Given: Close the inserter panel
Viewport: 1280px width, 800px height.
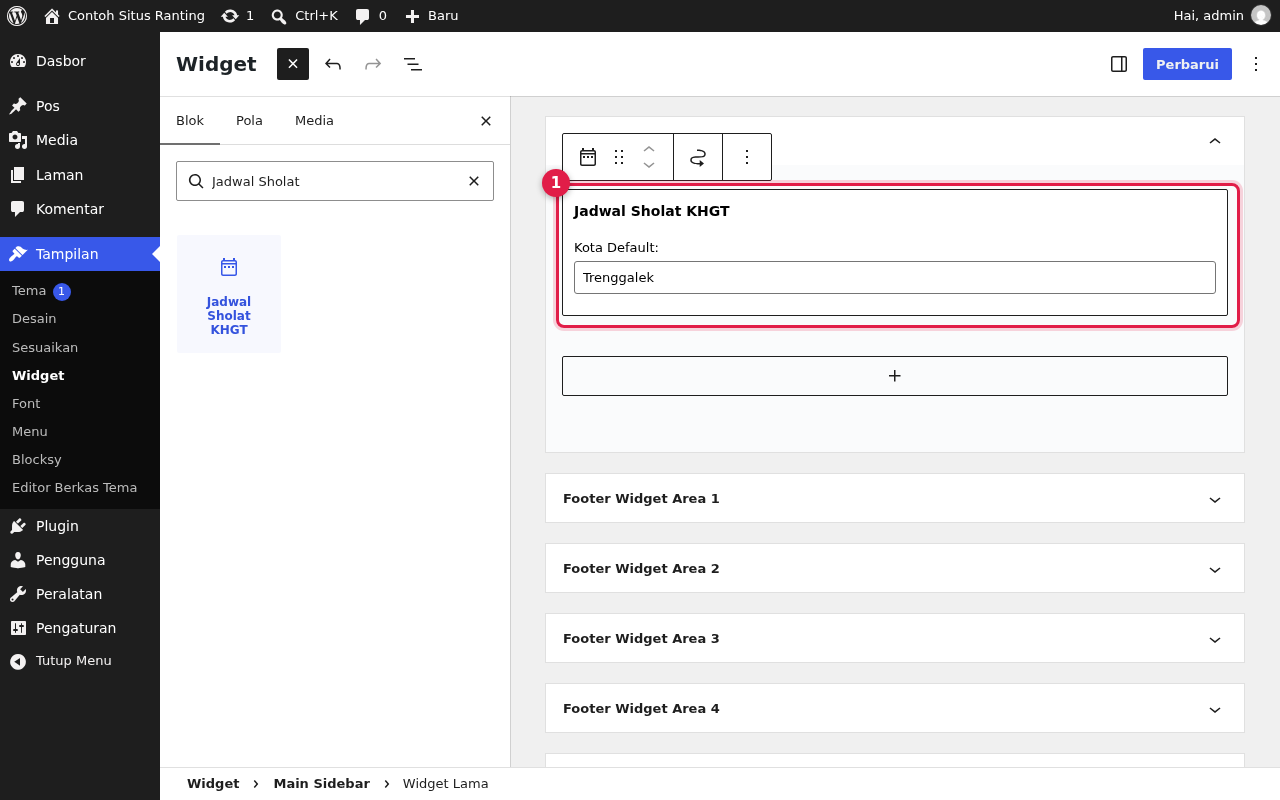Looking at the screenshot, I should tap(486, 121).
